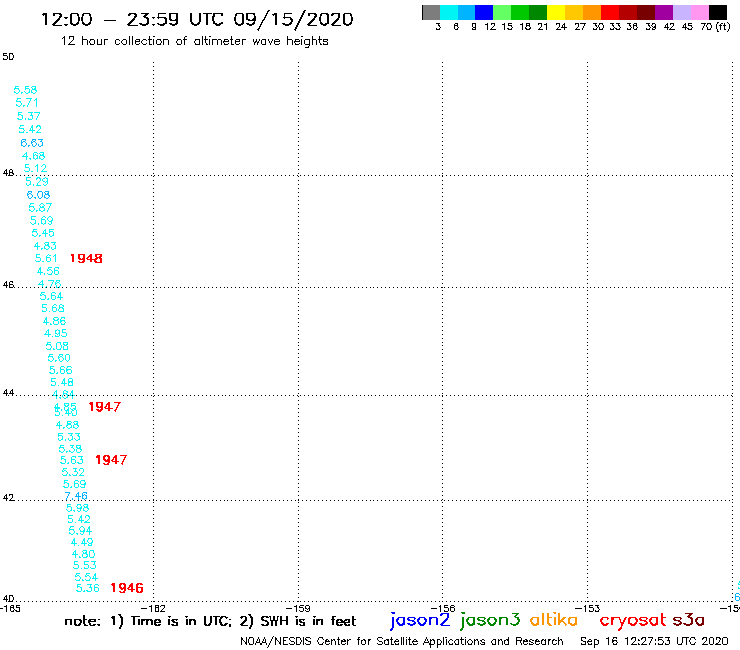Screen dimensions: 740x650
Task: Pick the cyan swatch in the color scale
Action: [449, 12]
